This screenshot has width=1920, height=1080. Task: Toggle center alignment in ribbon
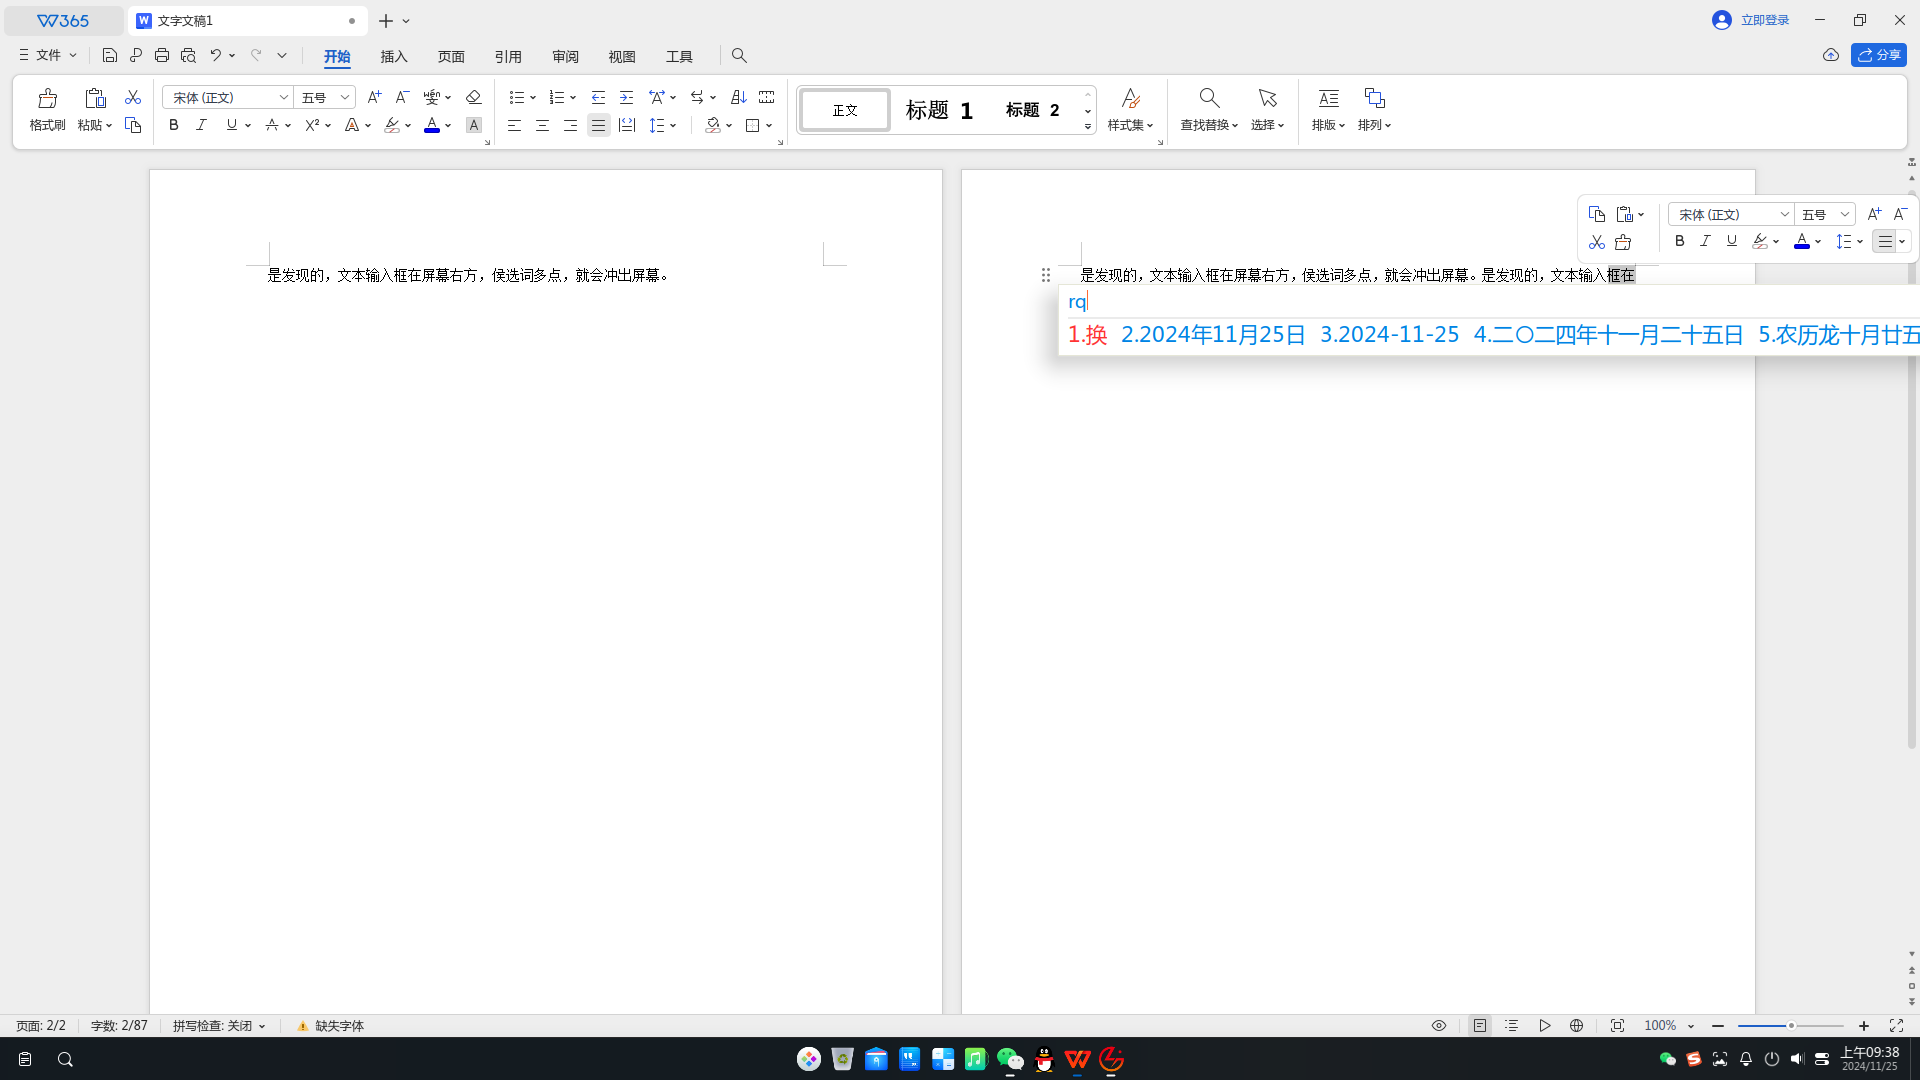542,125
